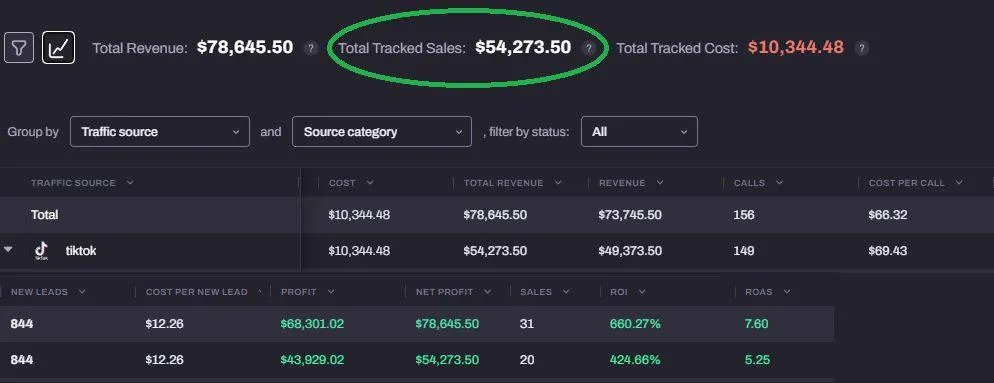
Task: Select the tiktok traffic source row
Action: [497, 251]
